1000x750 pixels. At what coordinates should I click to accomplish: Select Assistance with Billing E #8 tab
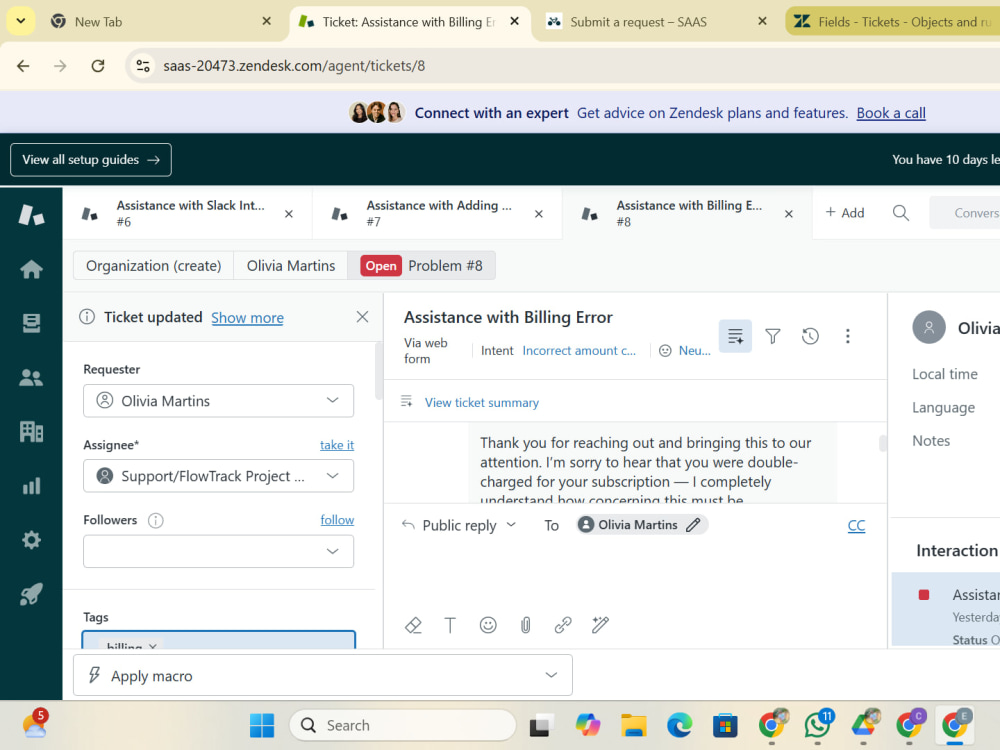click(688, 214)
